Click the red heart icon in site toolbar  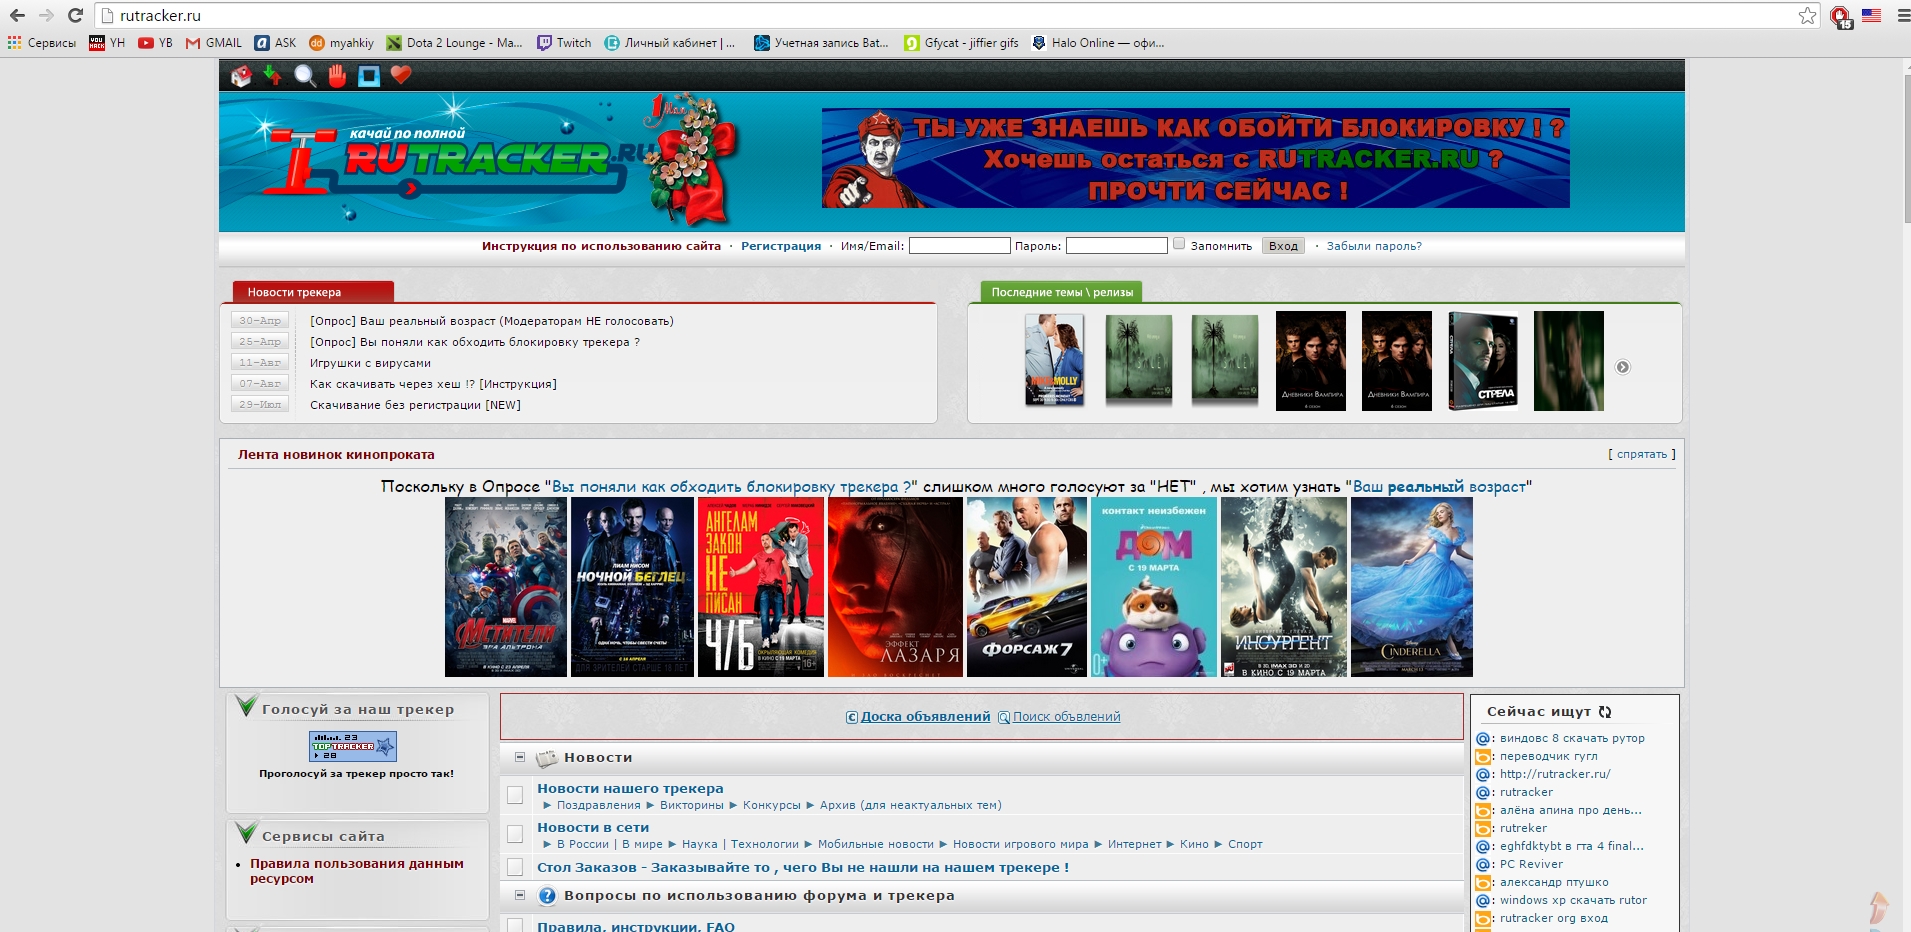(x=401, y=75)
